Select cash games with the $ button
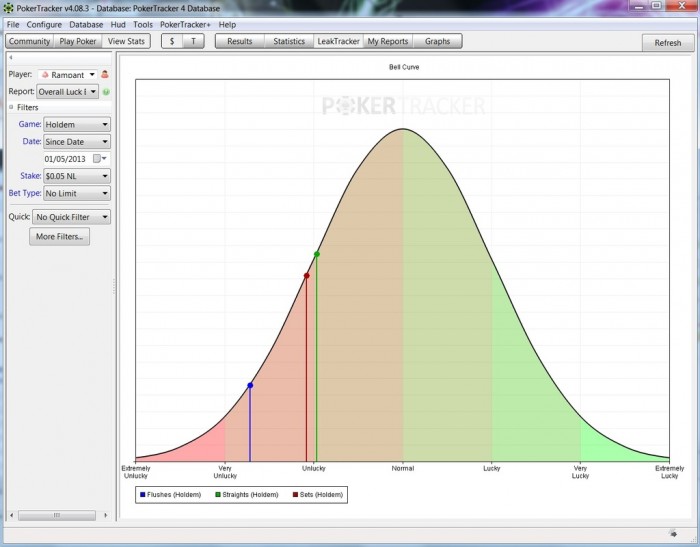The image size is (700, 547). click(x=172, y=41)
